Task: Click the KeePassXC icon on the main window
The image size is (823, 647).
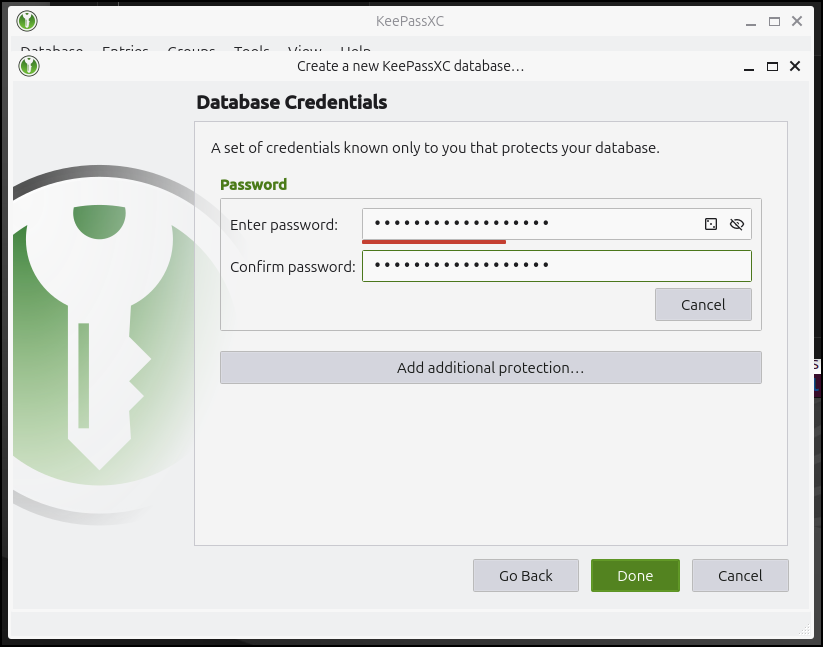Action: click(27, 20)
